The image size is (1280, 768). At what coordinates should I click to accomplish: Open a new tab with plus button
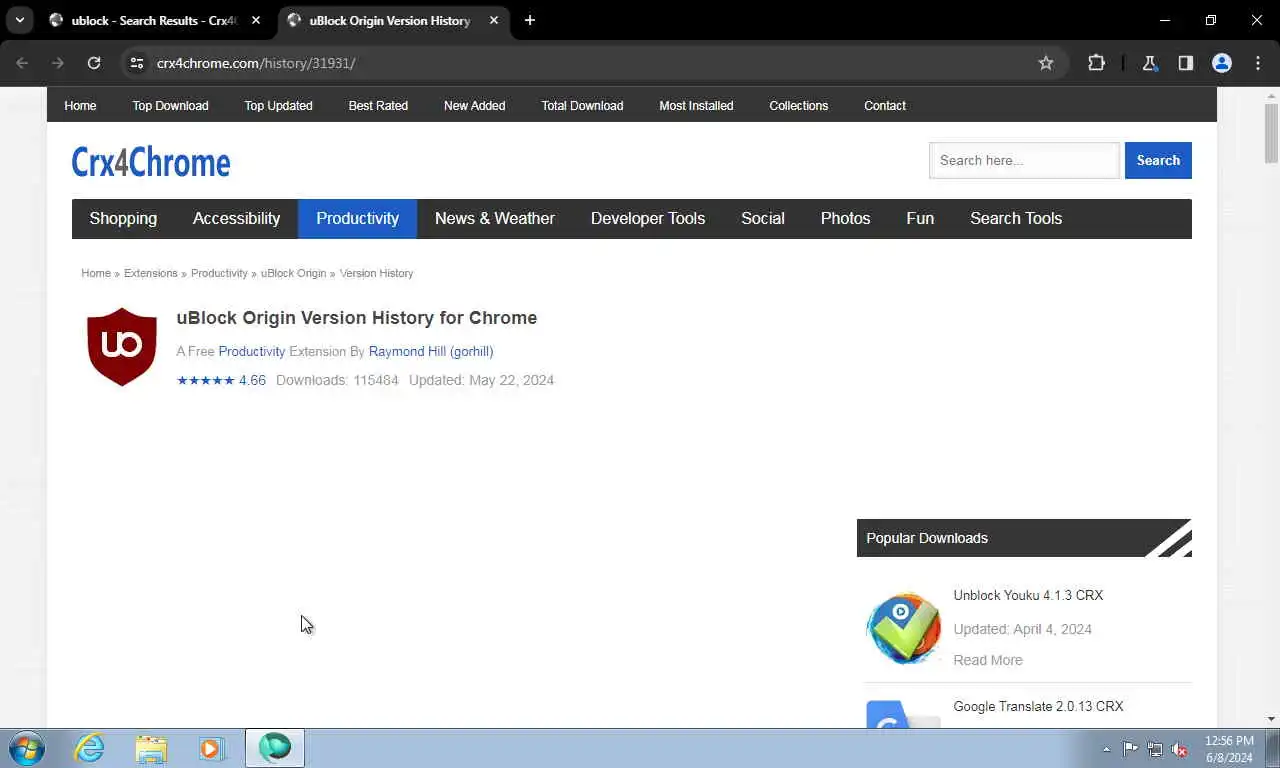[x=530, y=20]
